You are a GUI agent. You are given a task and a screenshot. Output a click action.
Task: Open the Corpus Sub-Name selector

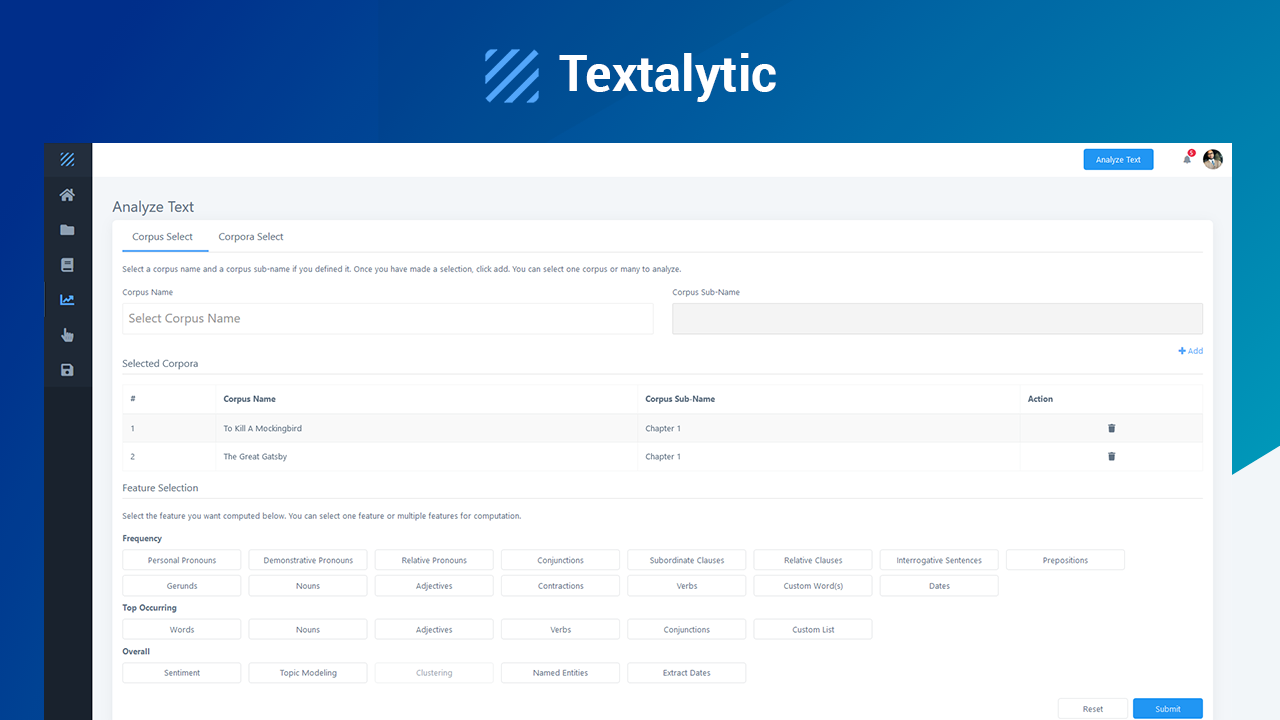point(937,318)
